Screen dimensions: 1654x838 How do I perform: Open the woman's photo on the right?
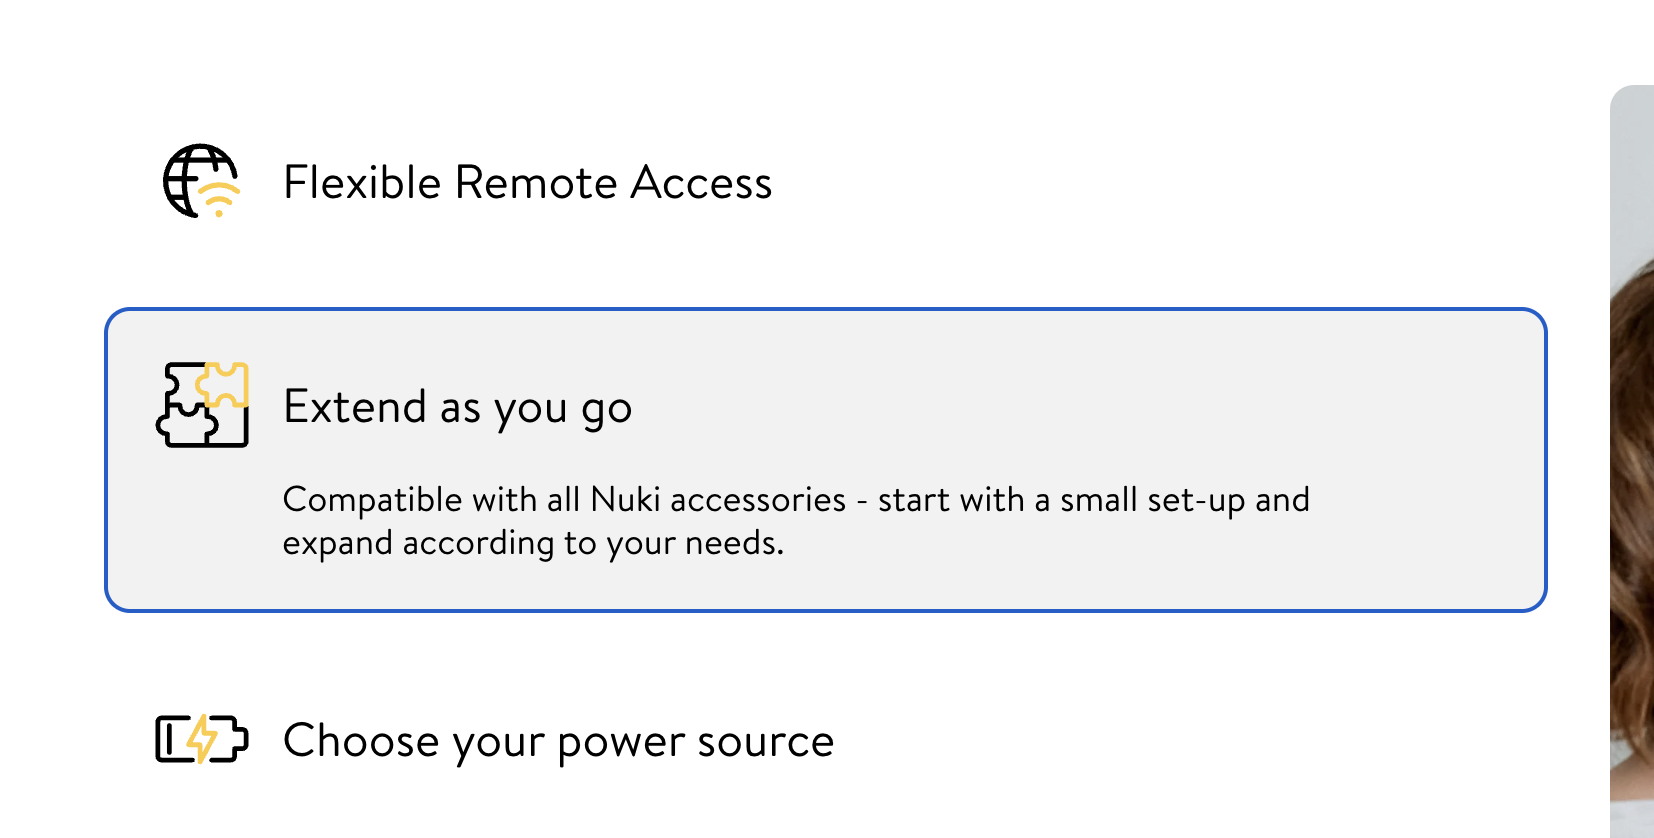(1632, 460)
